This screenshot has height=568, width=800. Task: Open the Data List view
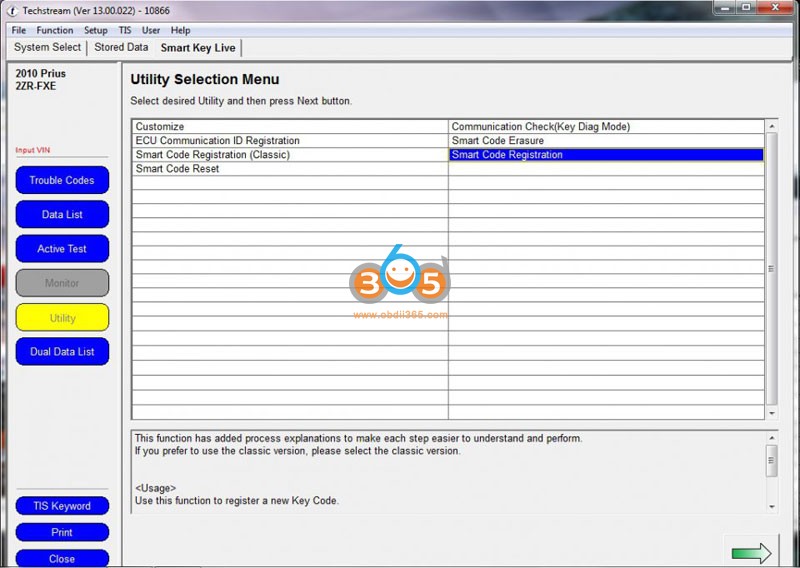tap(62, 214)
